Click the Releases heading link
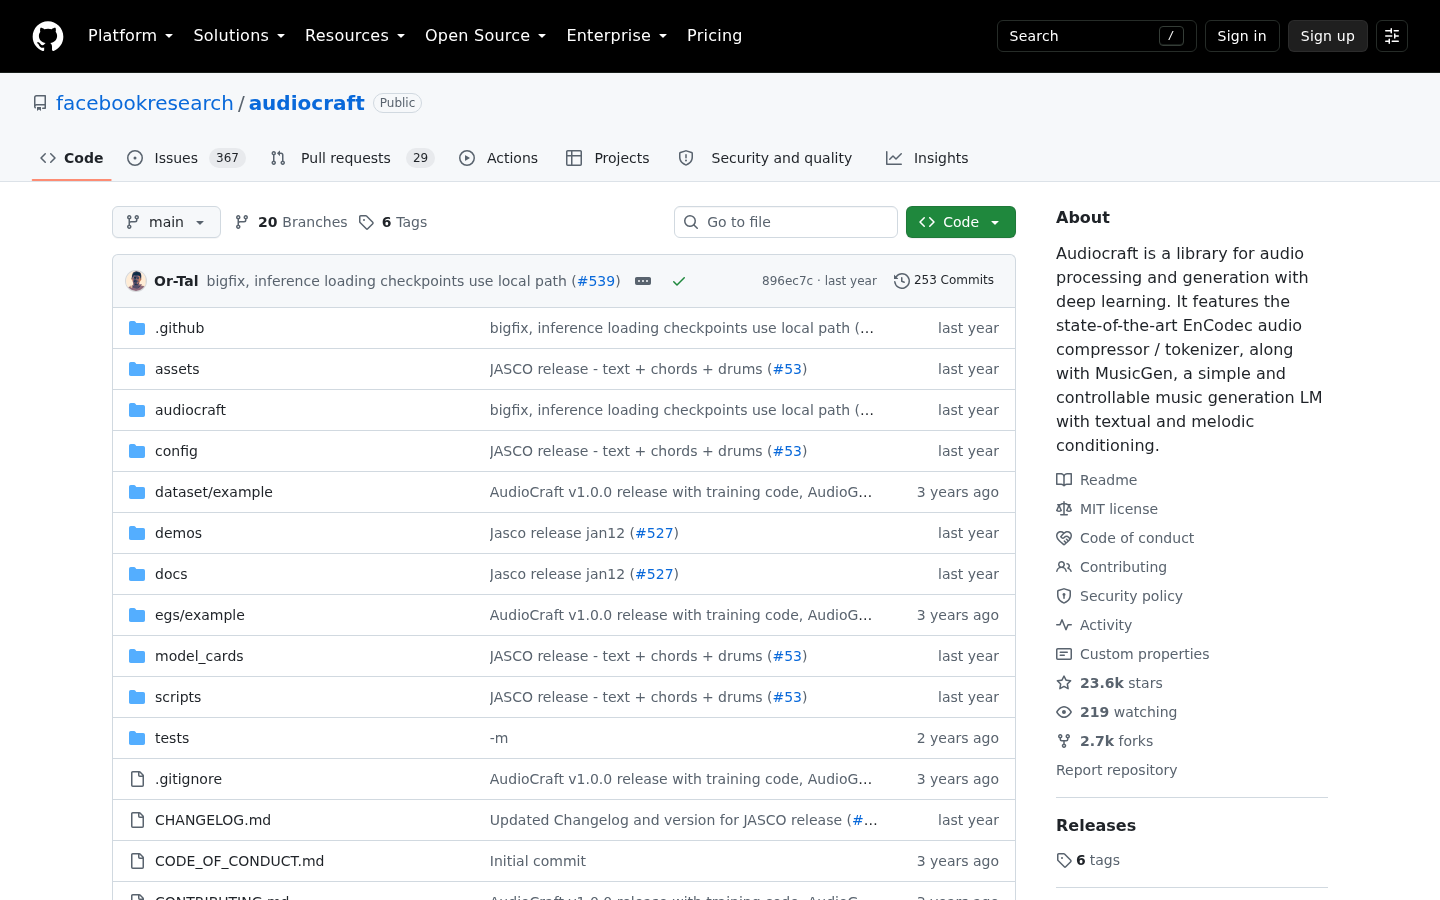Image resolution: width=1440 pixels, height=900 pixels. pos(1096,825)
